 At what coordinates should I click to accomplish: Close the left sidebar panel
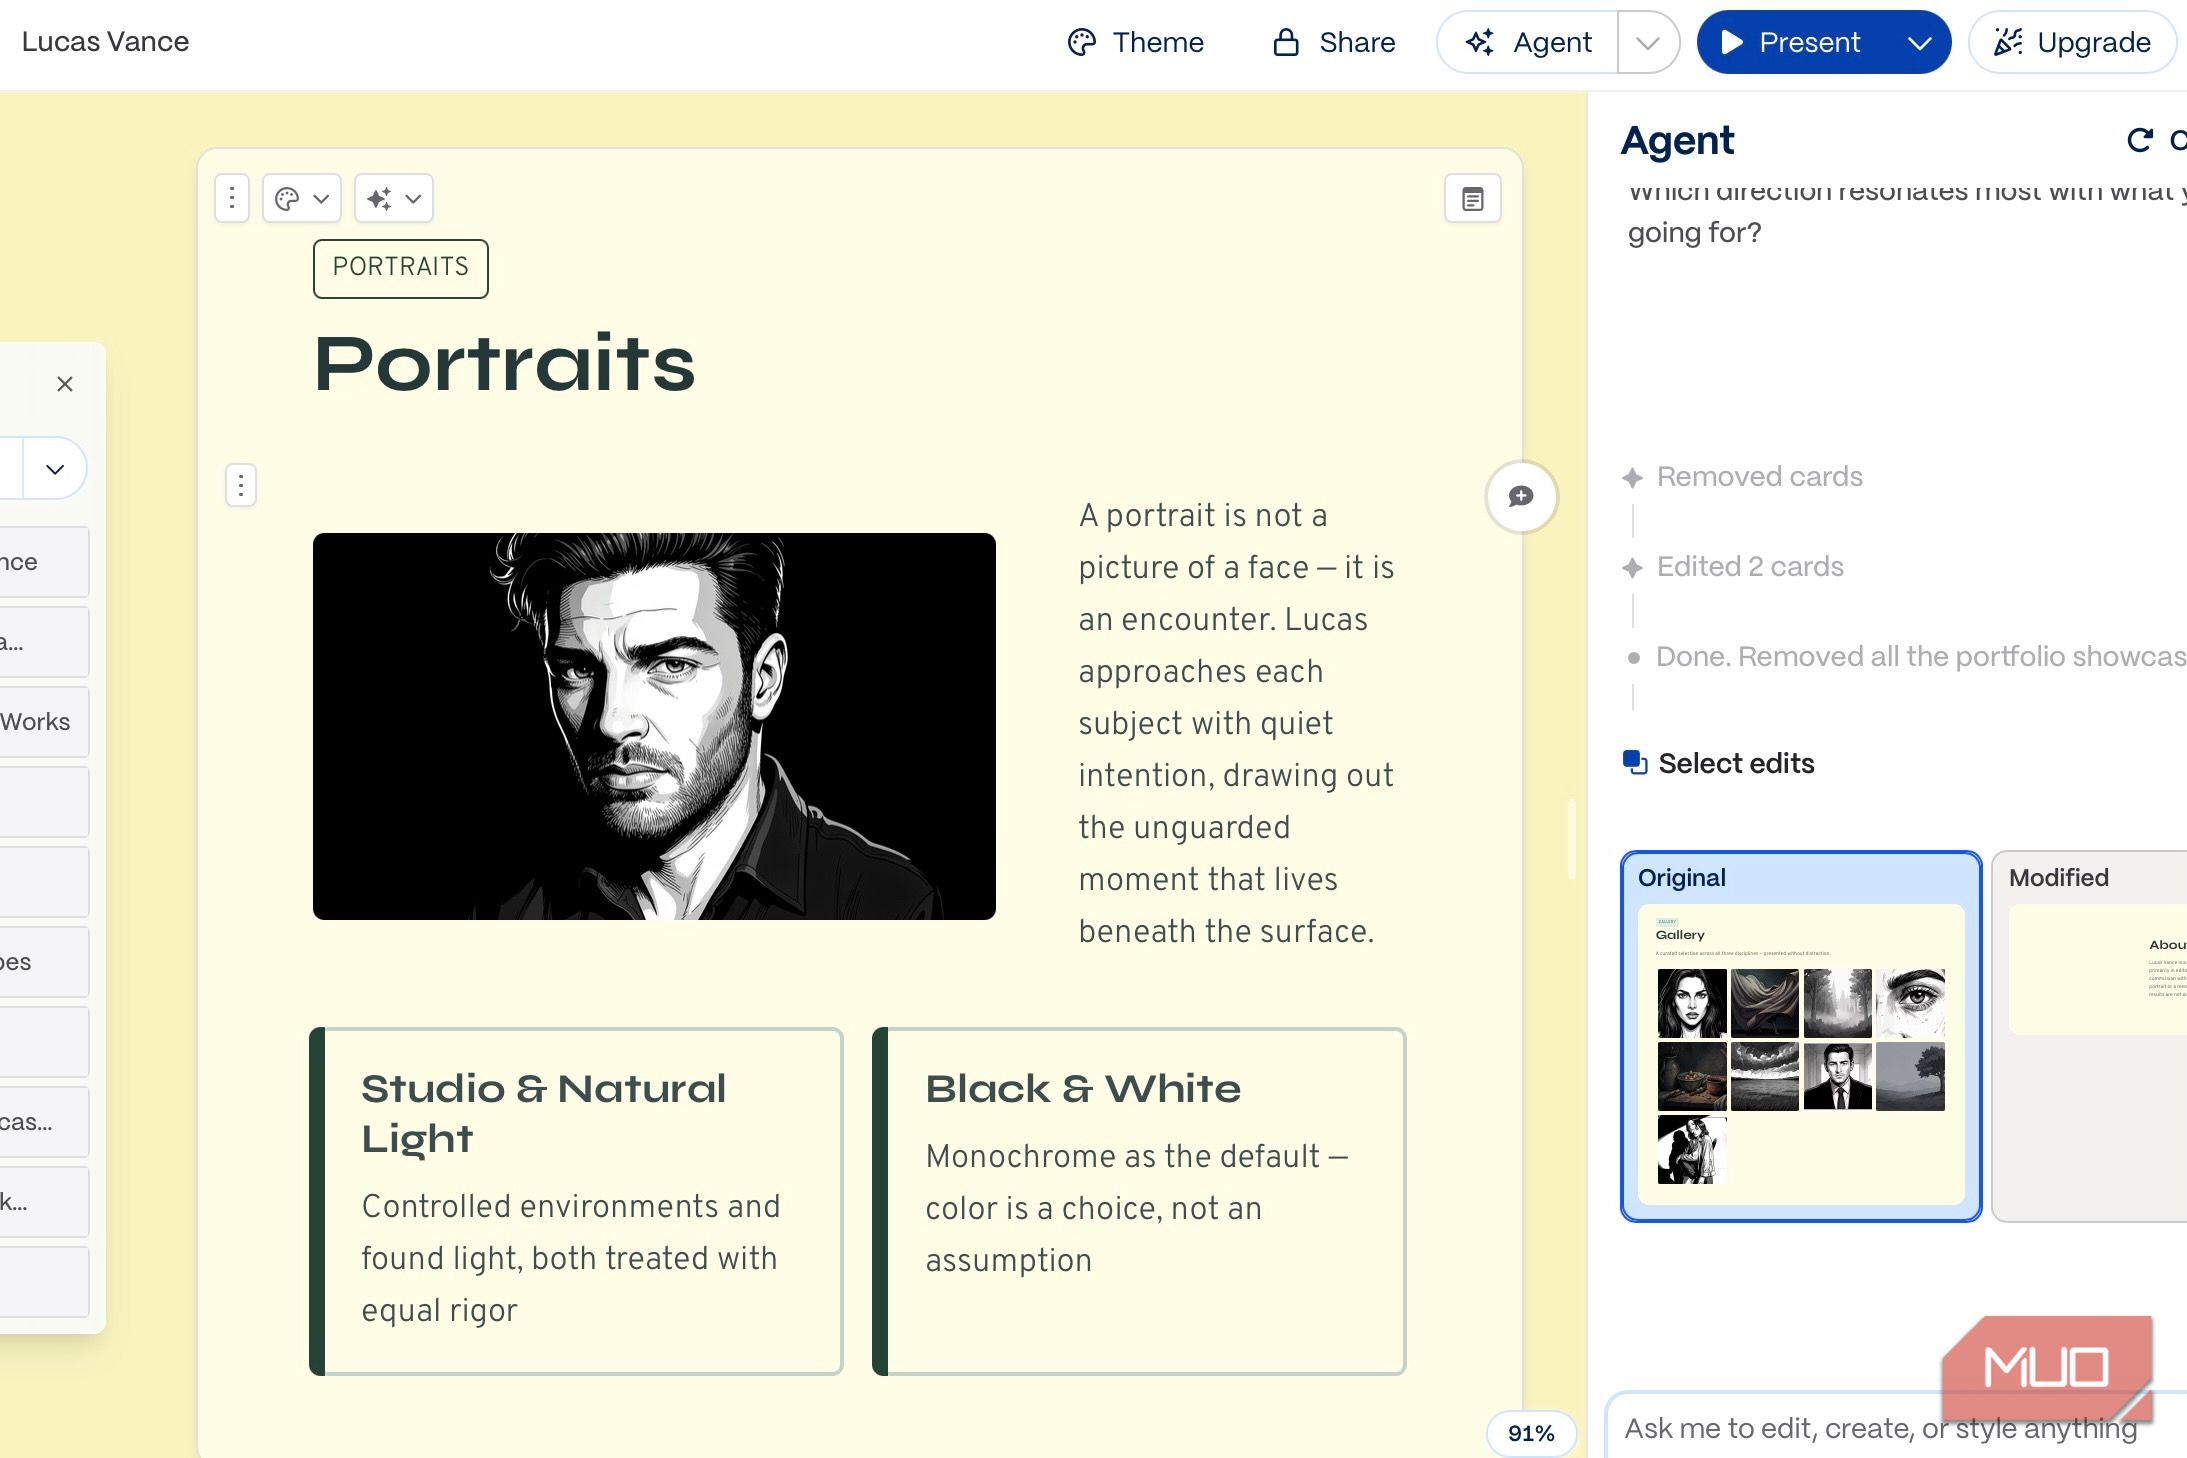[65, 384]
